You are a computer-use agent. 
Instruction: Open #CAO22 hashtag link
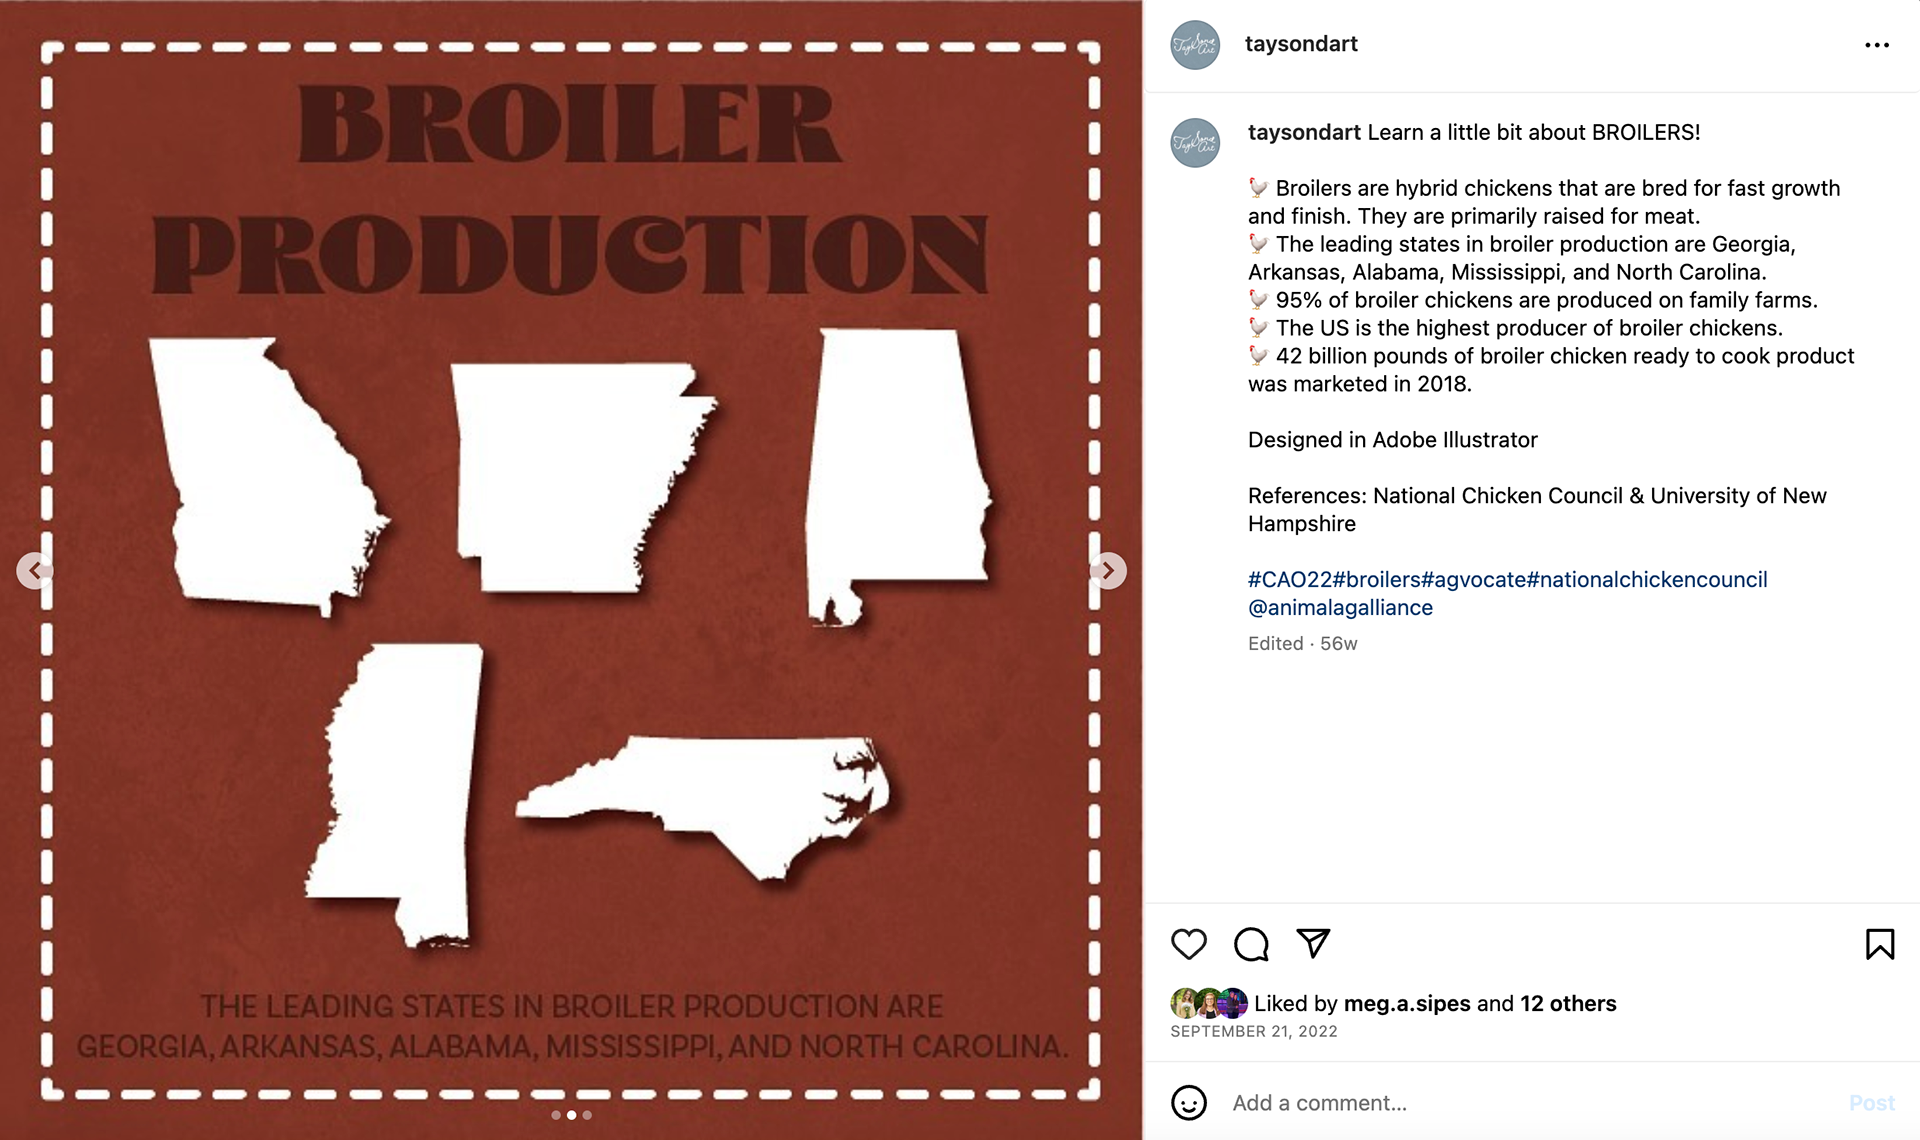pyautogui.click(x=1290, y=580)
